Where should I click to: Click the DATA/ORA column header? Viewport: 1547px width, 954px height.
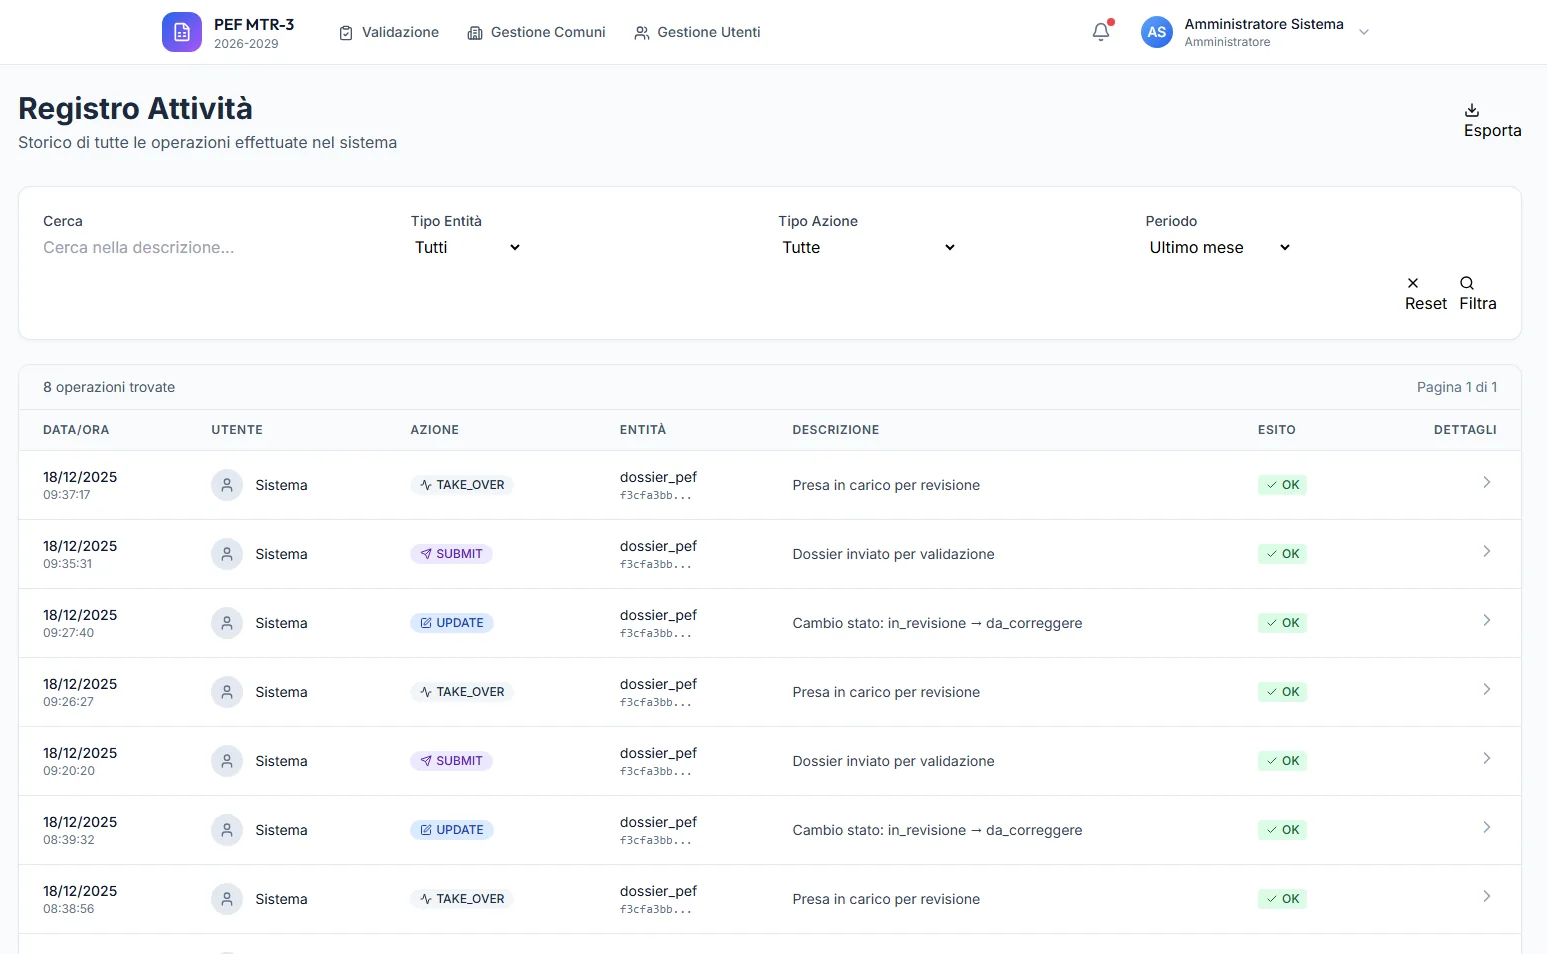tap(76, 430)
